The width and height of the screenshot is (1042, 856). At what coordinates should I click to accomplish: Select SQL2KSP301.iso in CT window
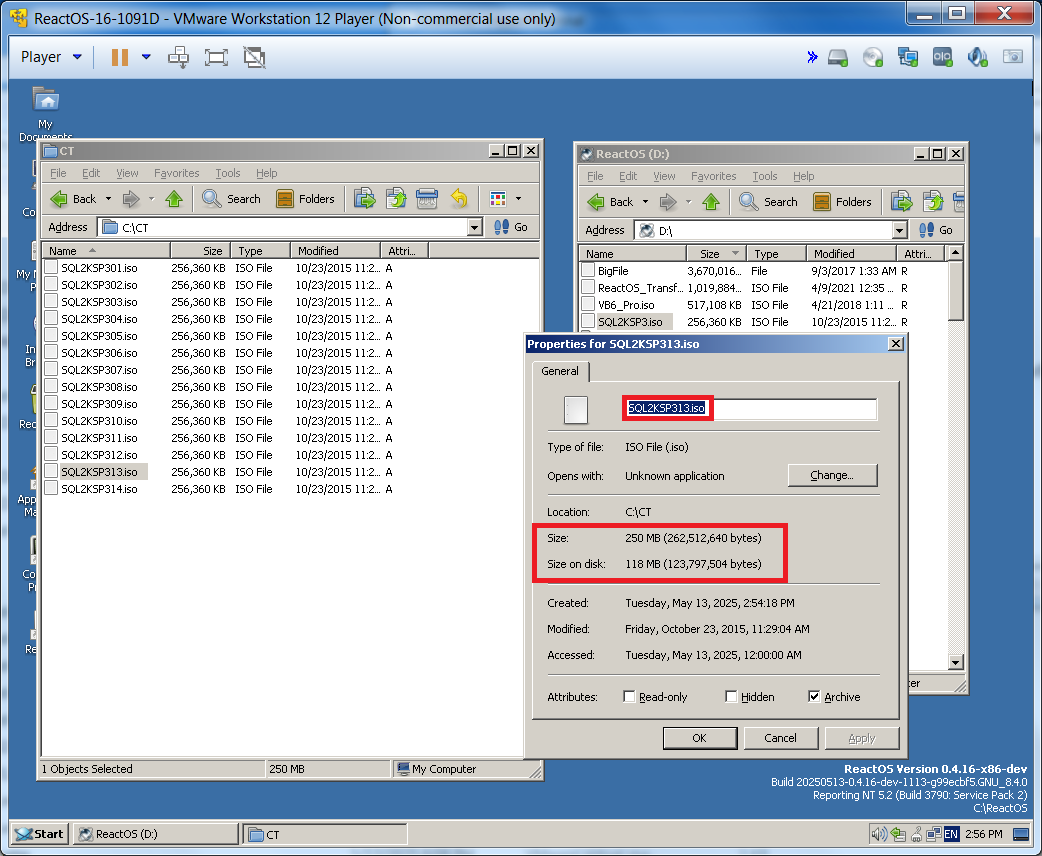(99, 268)
